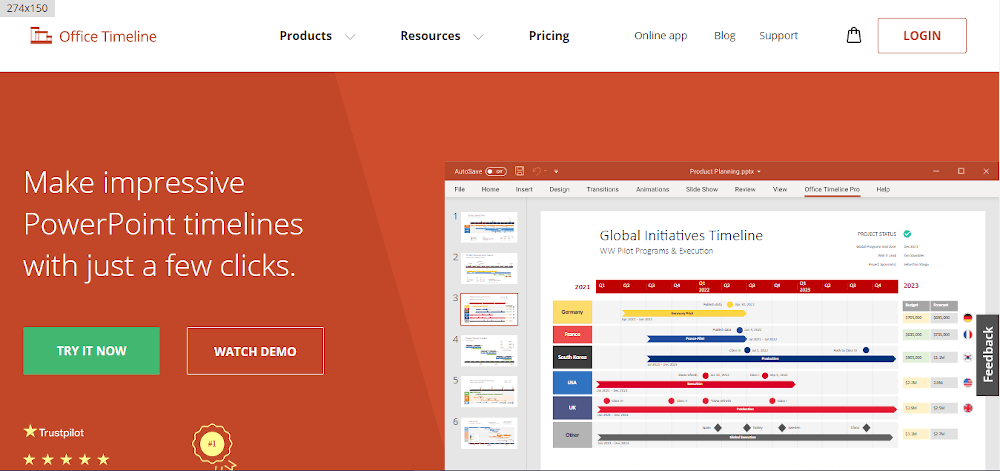Image resolution: width=1000 pixels, height=471 pixels.
Task: Click the Germany flag icon
Action: pos(967,317)
